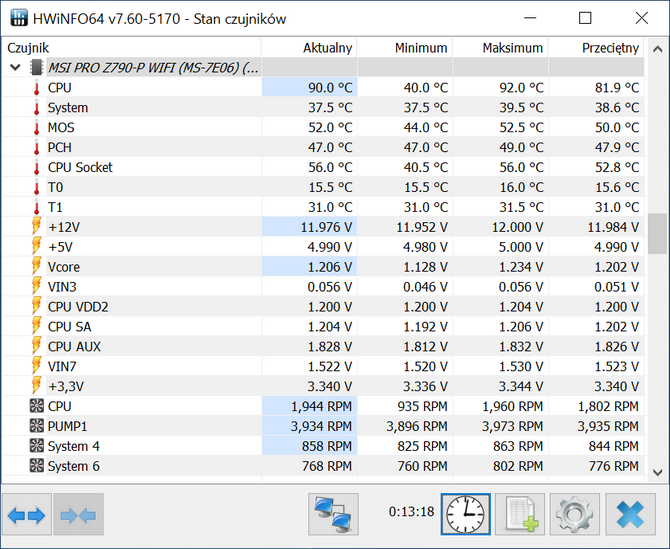Screen dimensions: 670x549
Task: Click the Maksimum column header
Action: tap(500, 48)
